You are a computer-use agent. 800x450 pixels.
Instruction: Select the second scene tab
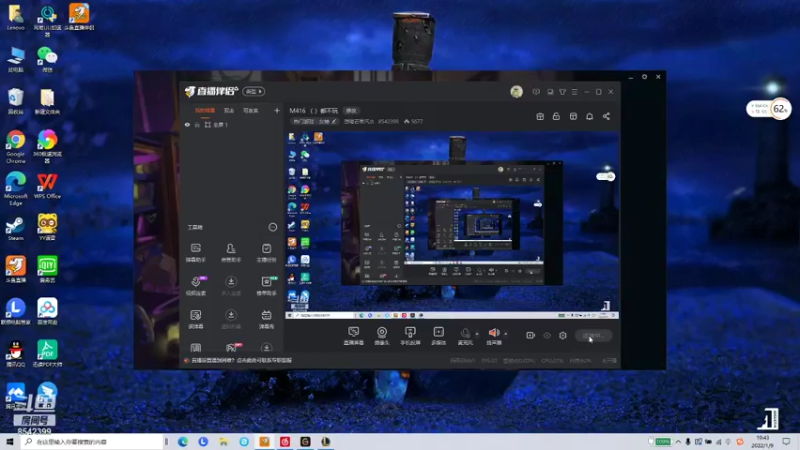[x=229, y=111]
